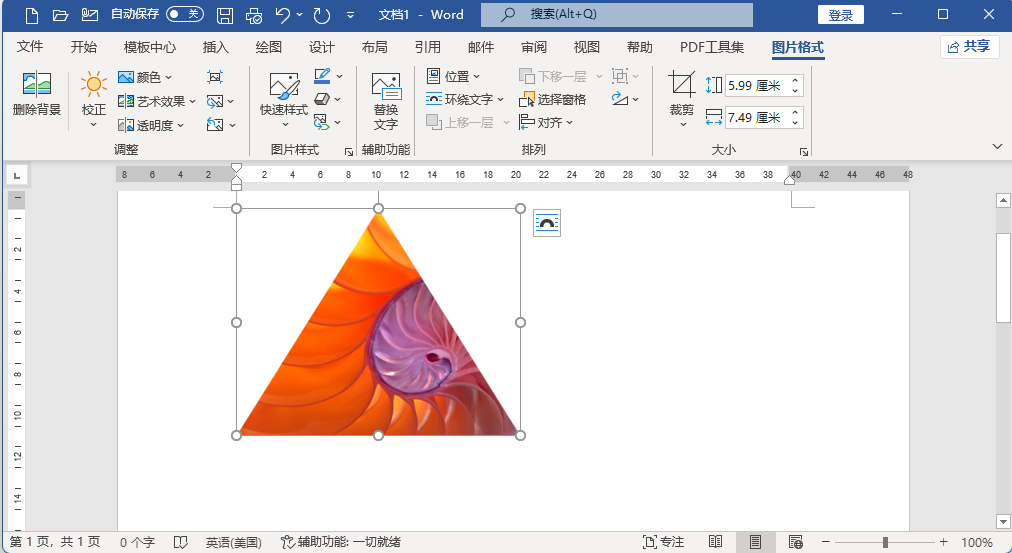Click the 搜索(Alt+Q) search box
Image resolution: width=1012 pixels, height=553 pixels.
coord(616,14)
